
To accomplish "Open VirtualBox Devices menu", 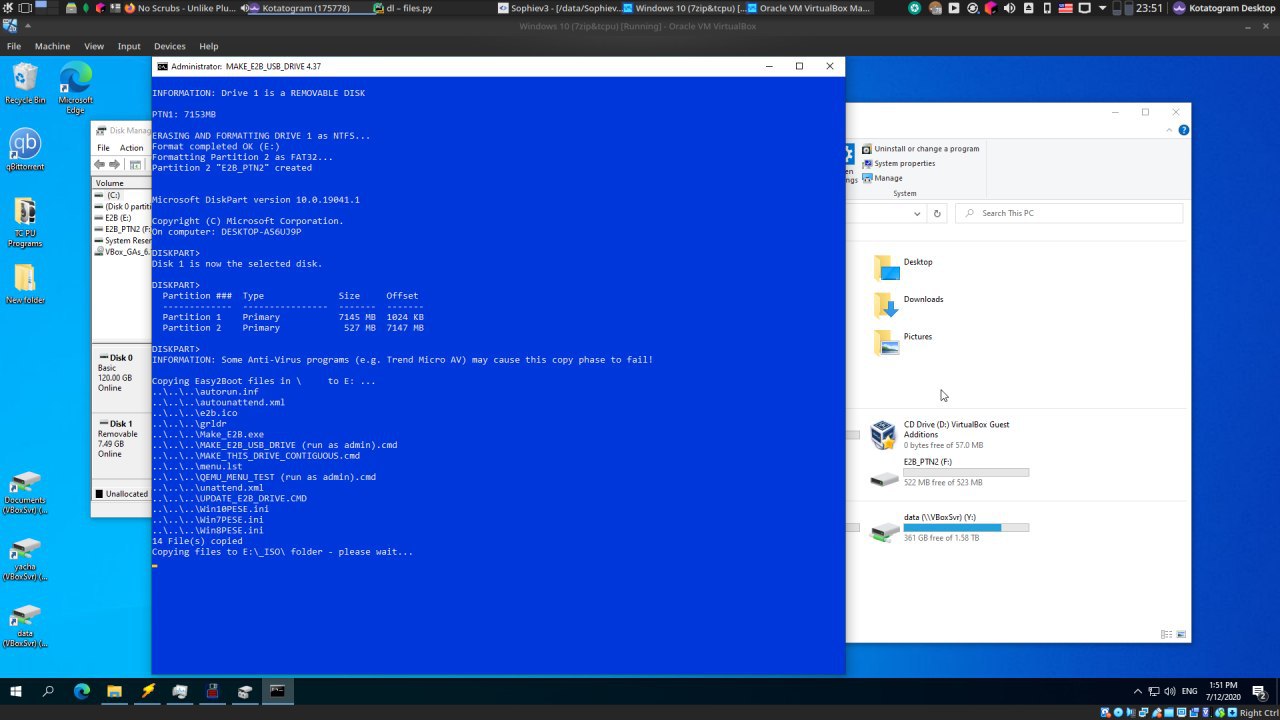I will point(169,46).
